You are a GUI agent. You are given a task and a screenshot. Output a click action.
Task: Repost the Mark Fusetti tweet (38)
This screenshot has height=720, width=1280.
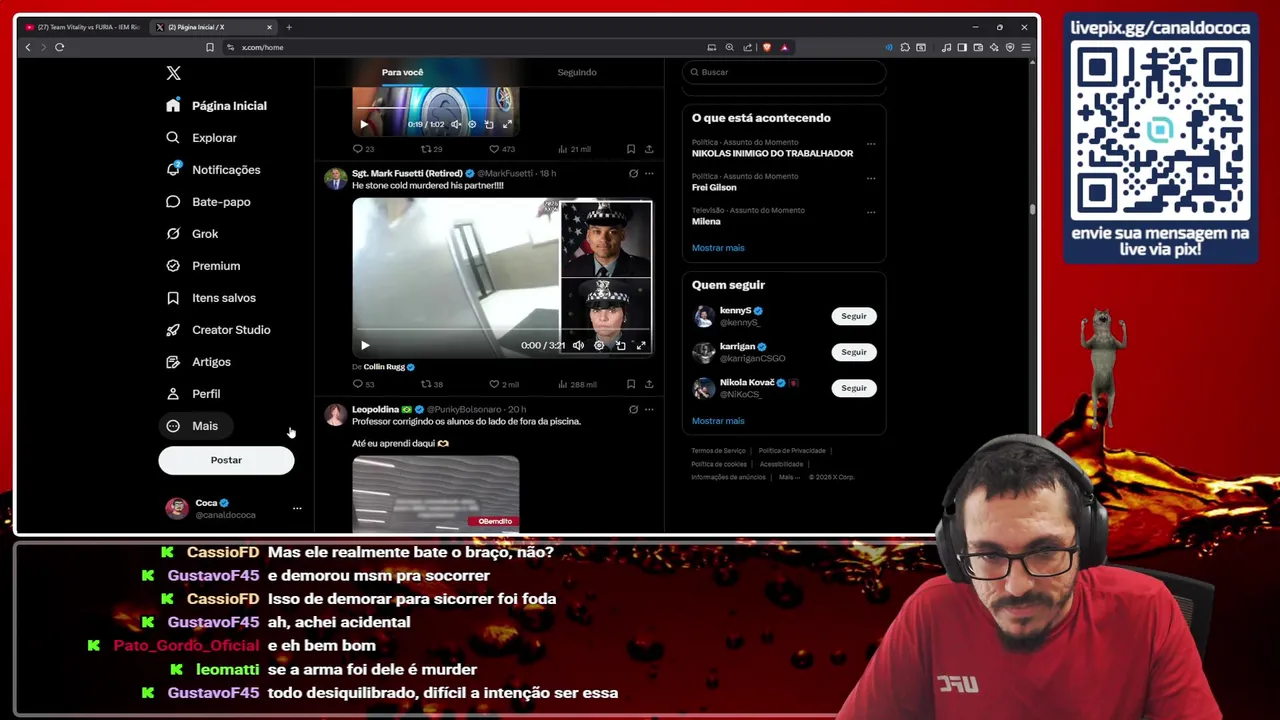[x=432, y=384]
